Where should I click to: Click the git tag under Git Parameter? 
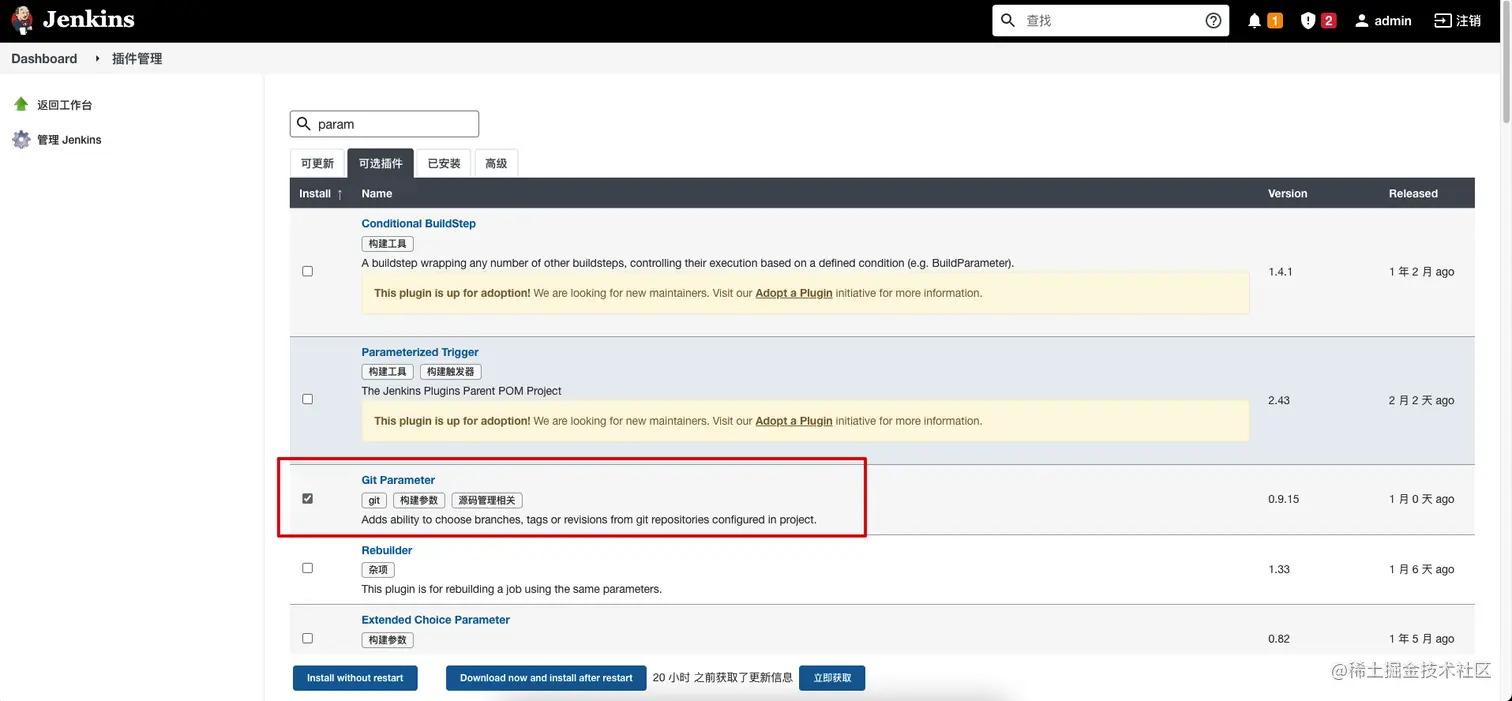click(x=374, y=500)
